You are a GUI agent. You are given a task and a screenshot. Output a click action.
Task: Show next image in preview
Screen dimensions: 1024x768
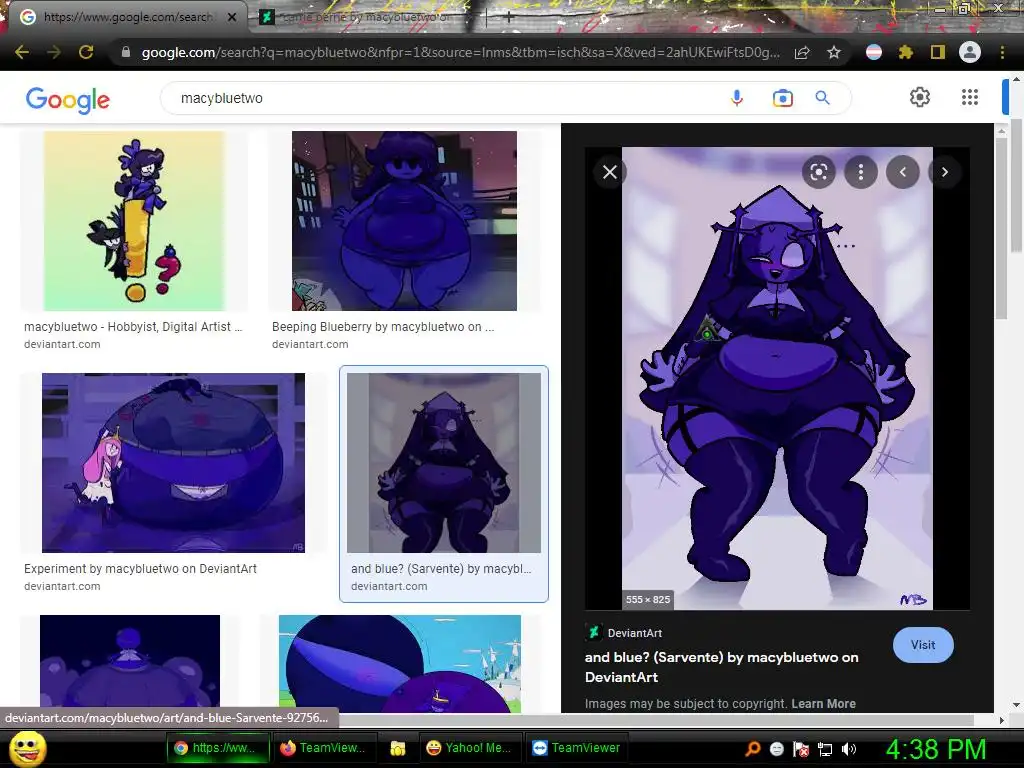944,172
